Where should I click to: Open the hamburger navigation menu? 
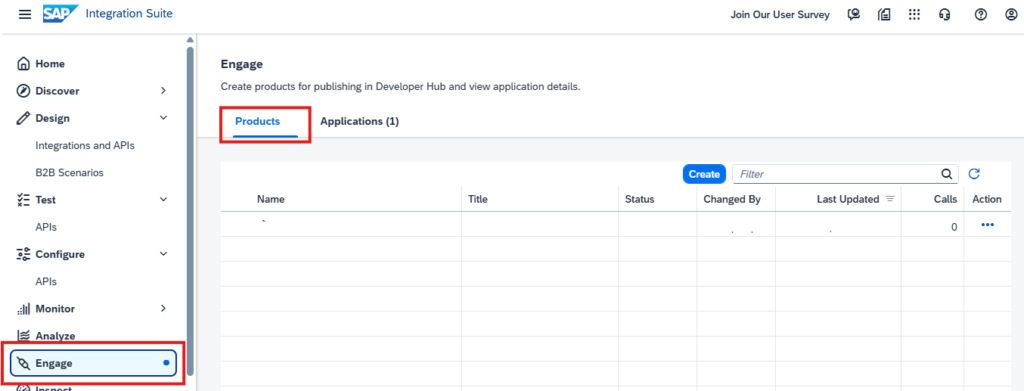click(x=25, y=14)
